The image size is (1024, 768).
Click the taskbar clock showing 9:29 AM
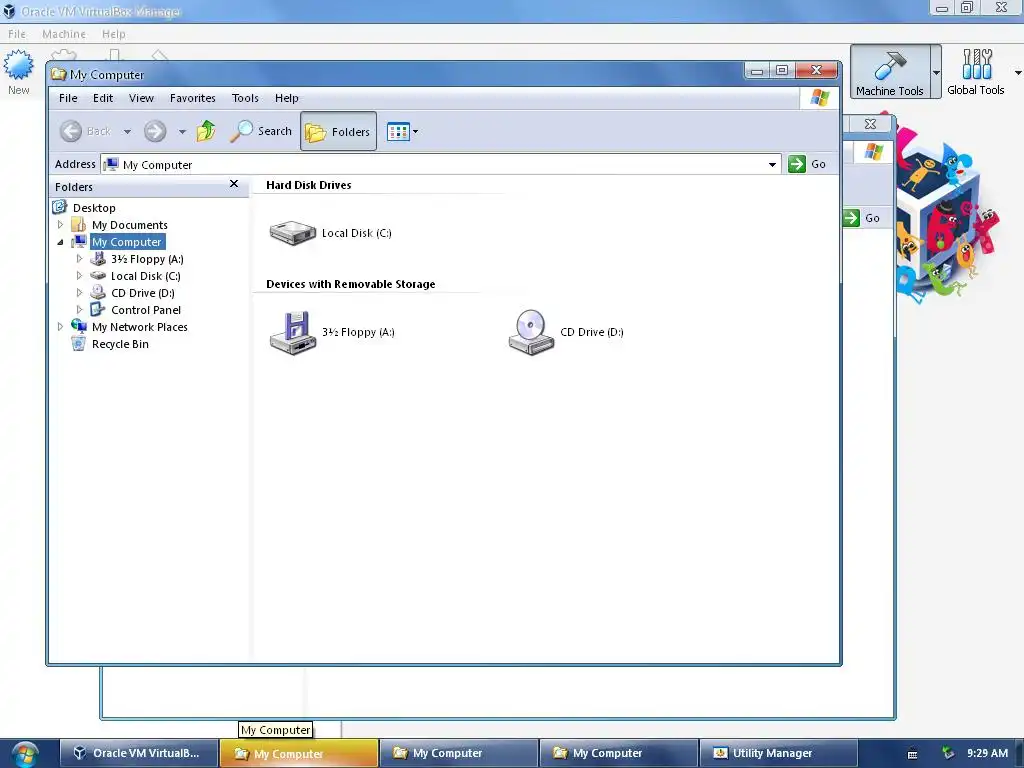[987, 753]
